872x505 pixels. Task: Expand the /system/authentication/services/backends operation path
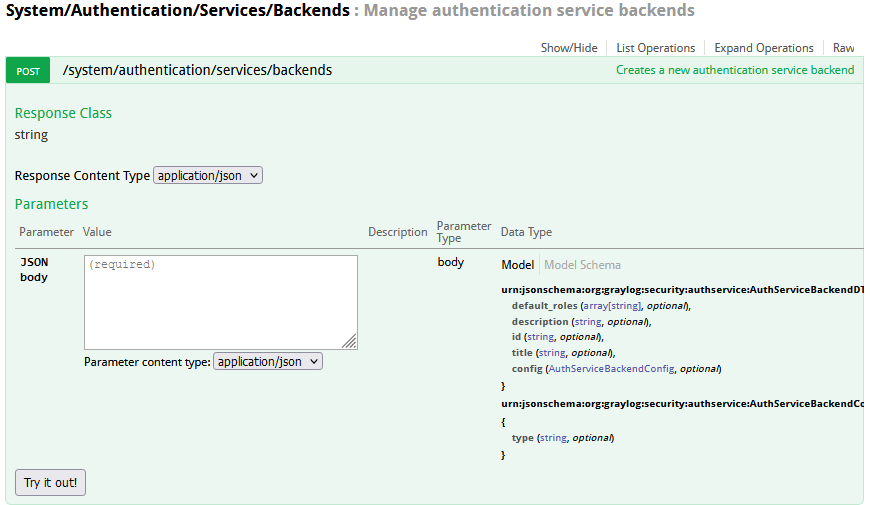point(197,71)
